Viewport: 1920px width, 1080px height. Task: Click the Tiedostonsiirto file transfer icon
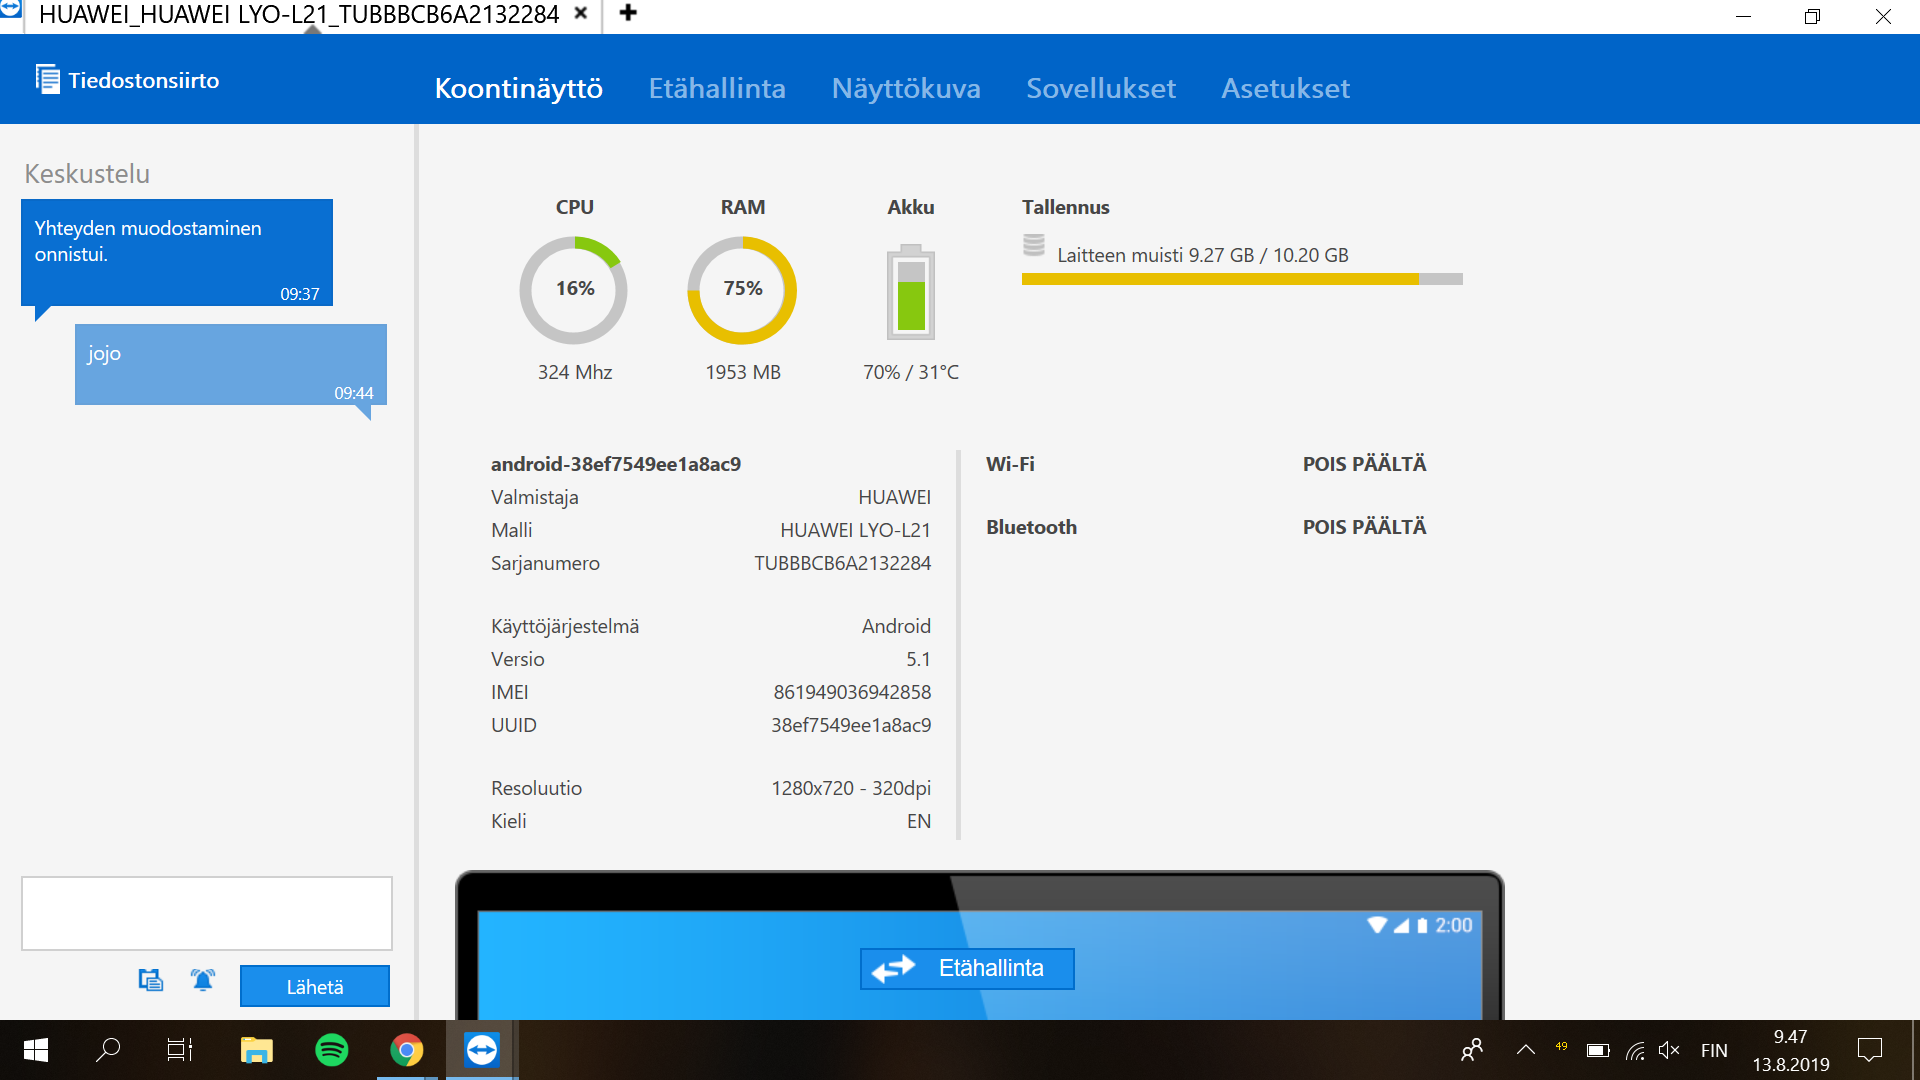47,79
